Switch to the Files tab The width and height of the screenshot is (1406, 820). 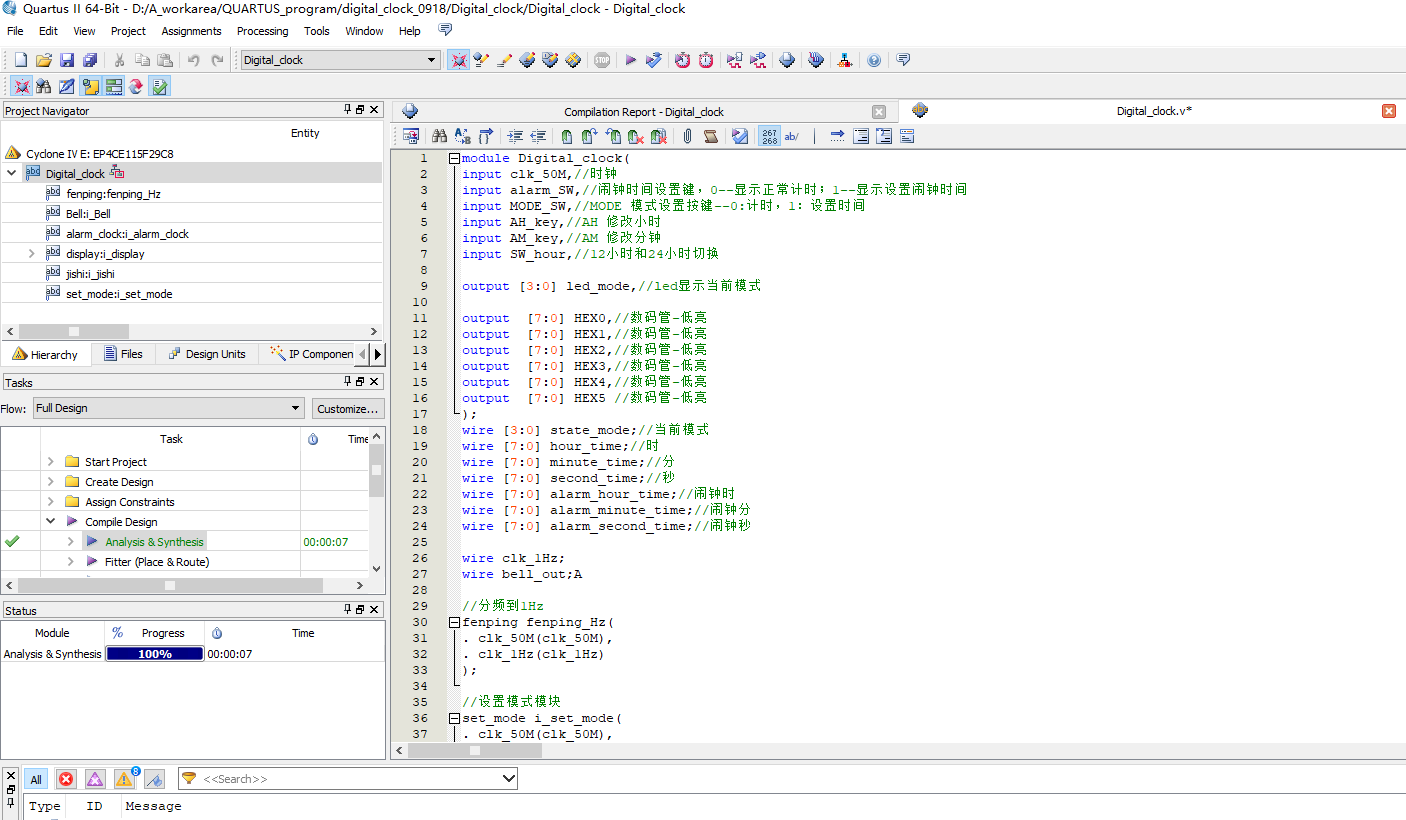(x=124, y=354)
